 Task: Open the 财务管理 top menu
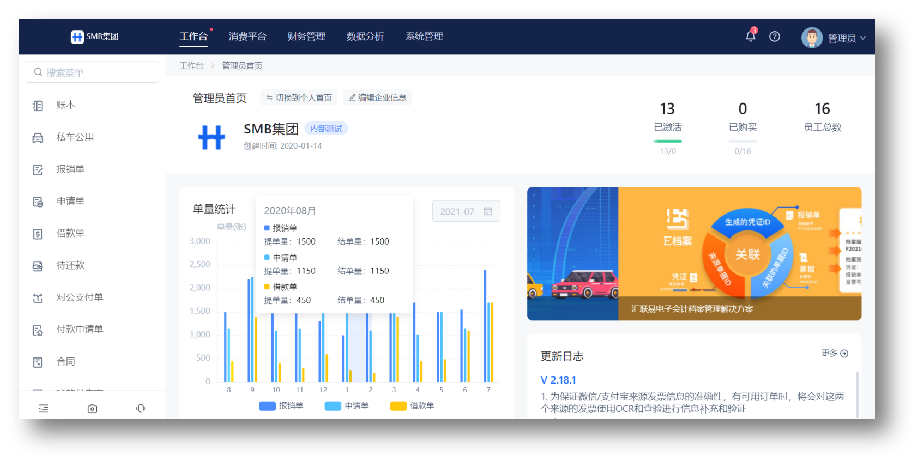coord(306,36)
